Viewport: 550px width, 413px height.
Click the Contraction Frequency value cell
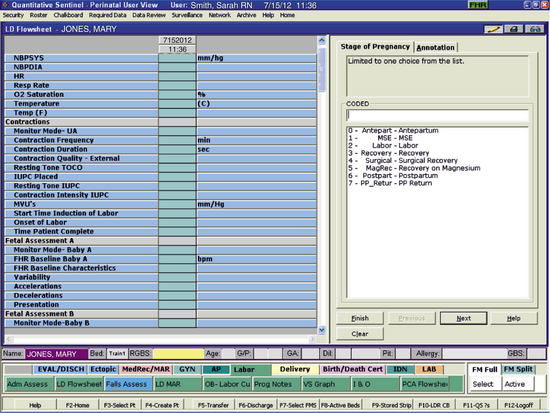point(177,140)
